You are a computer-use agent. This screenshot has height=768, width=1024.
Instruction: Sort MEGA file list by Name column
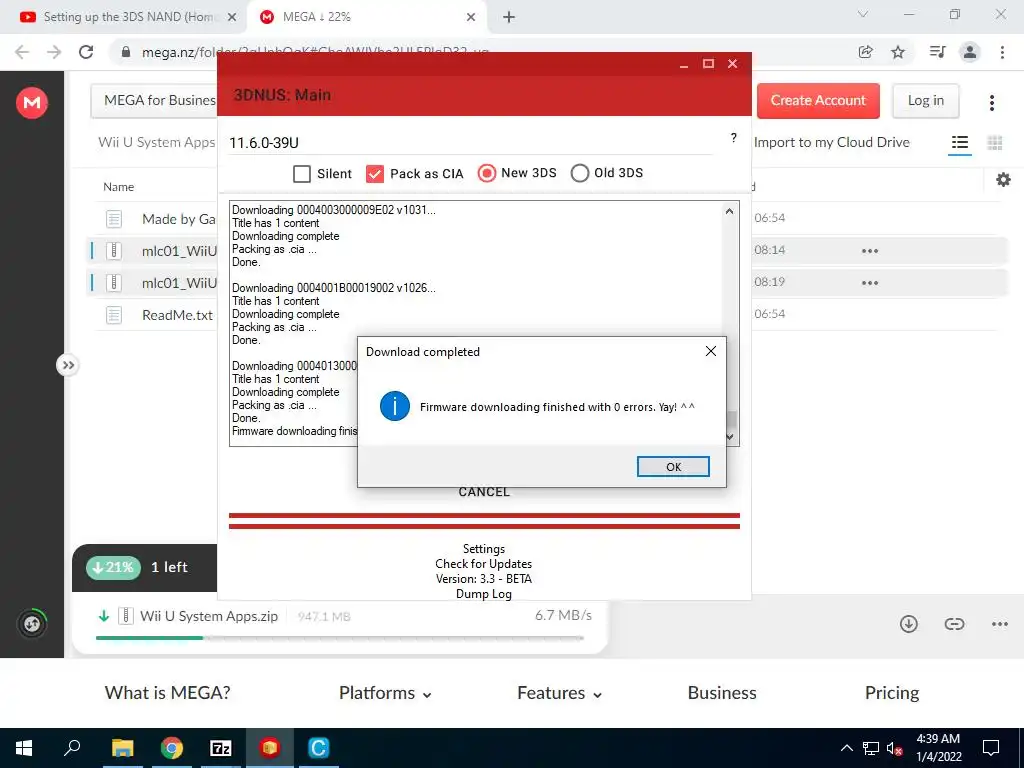click(x=118, y=187)
